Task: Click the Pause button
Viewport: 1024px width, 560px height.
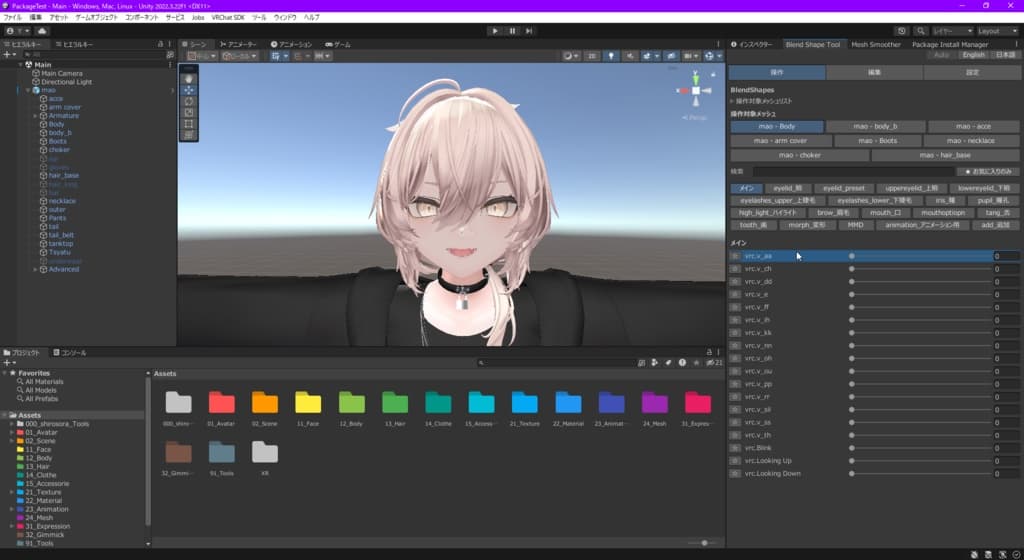Action: (512, 31)
